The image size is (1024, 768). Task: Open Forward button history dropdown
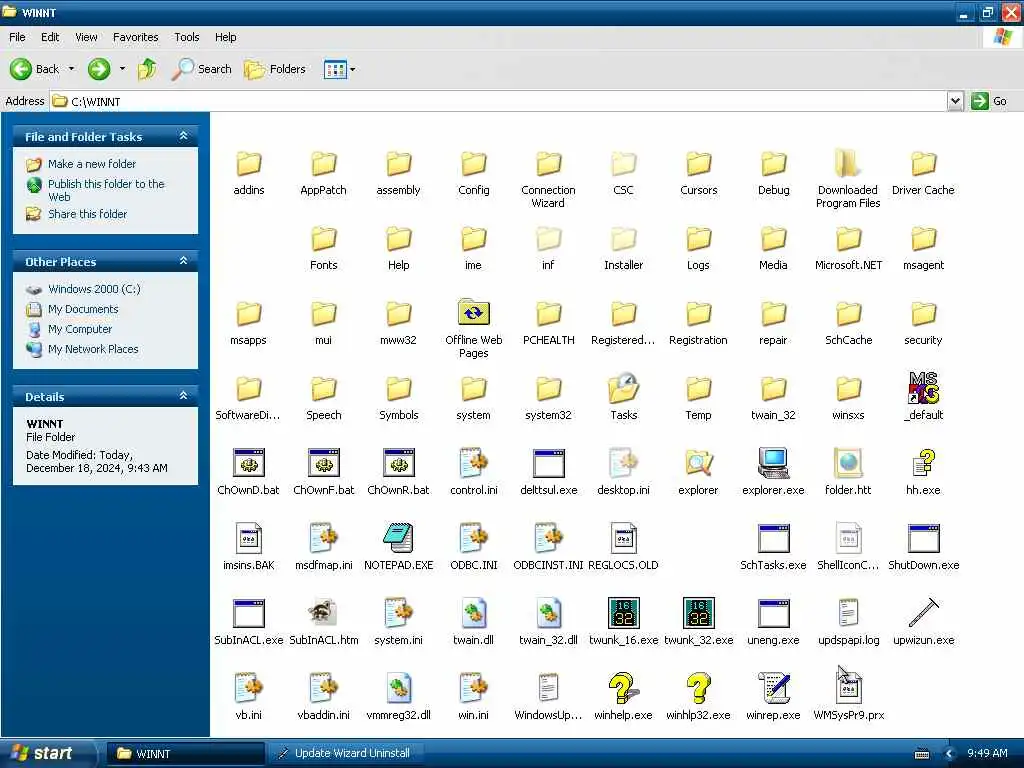coord(122,69)
